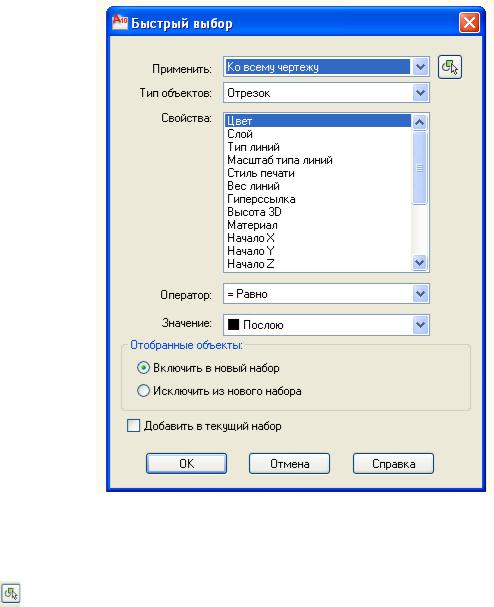Click the properties list scroll up arrow
The image size is (494, 607).
[420, 122]
